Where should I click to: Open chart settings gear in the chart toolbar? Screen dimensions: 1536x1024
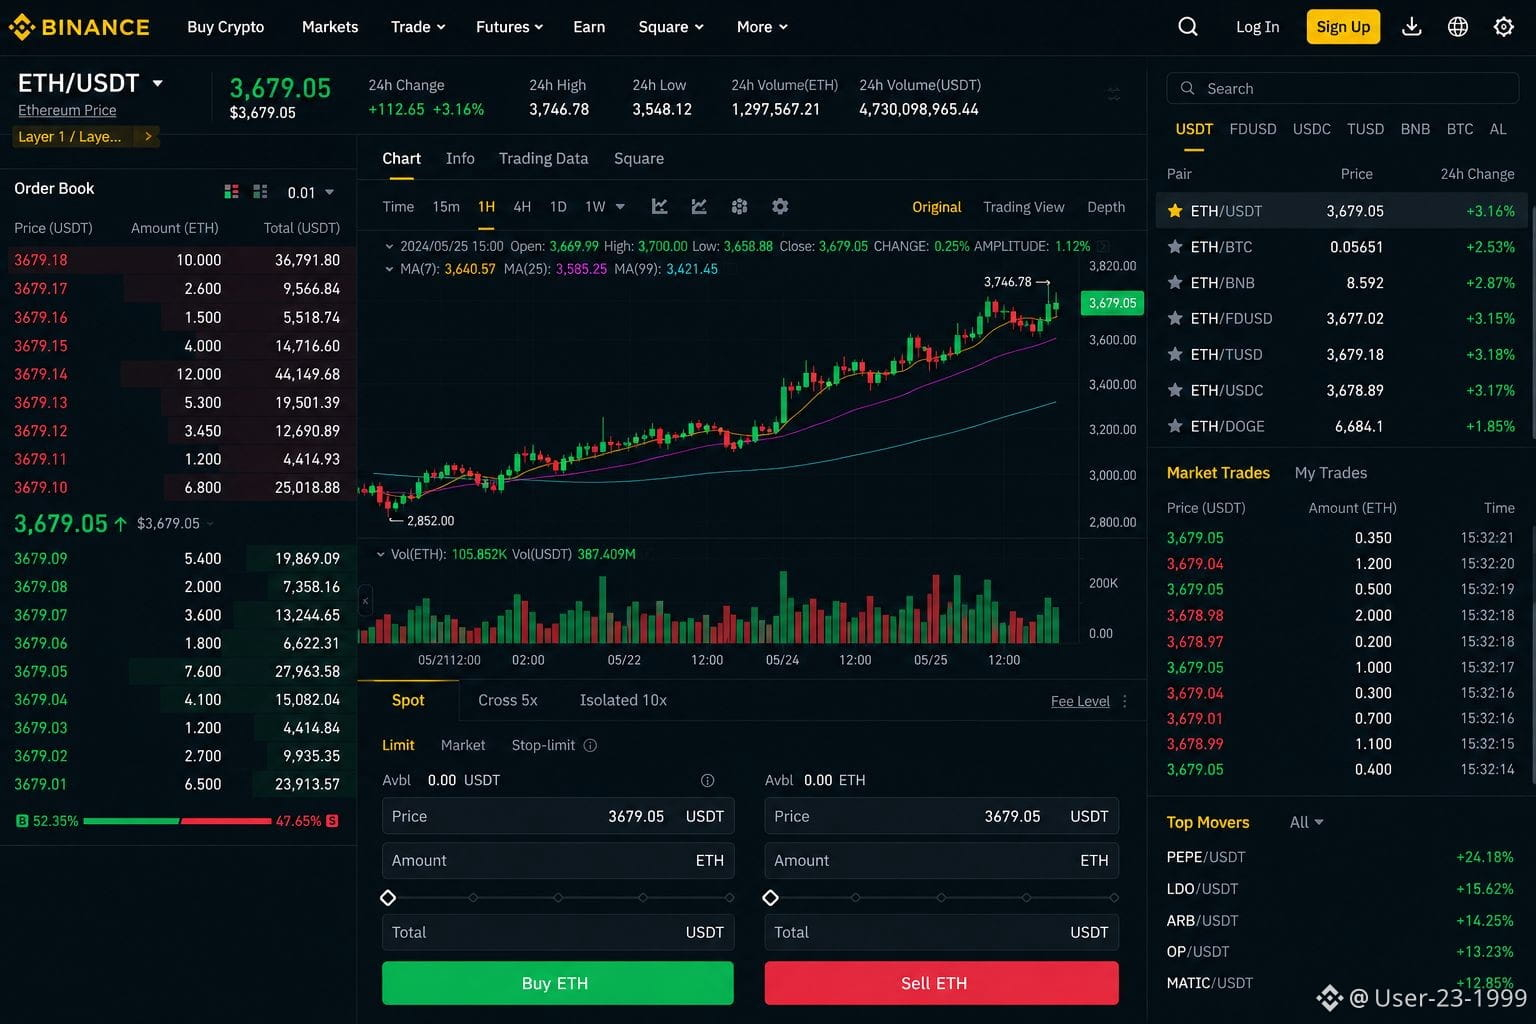(780, 206)
